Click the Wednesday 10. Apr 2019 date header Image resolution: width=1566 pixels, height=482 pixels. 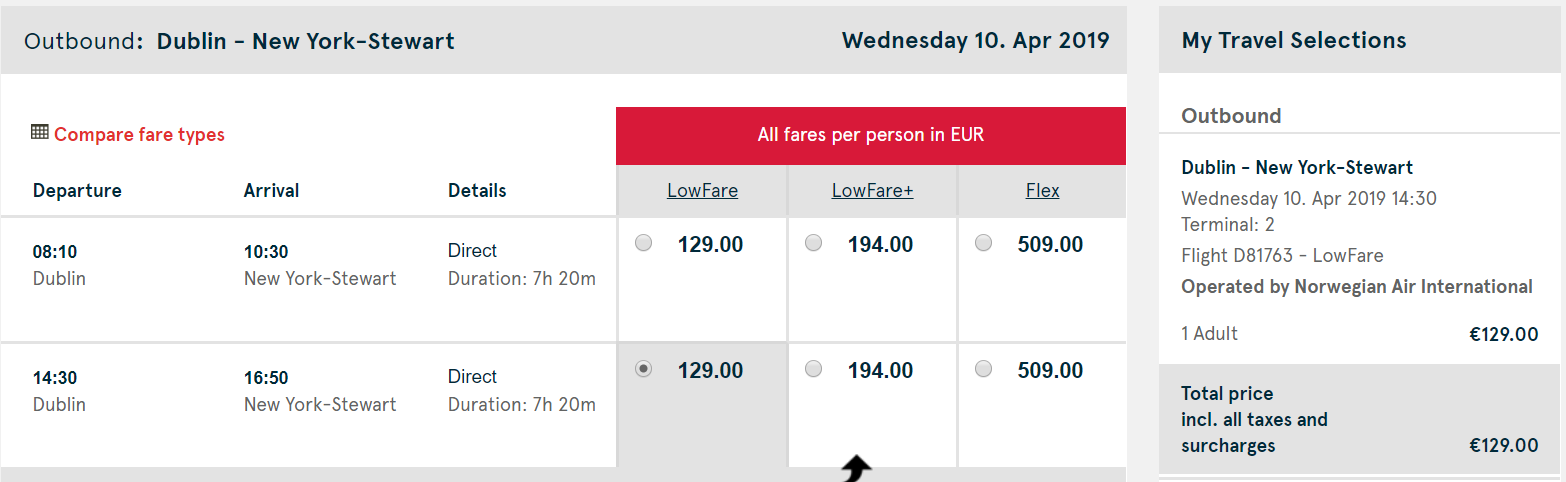tap(975, 41)
